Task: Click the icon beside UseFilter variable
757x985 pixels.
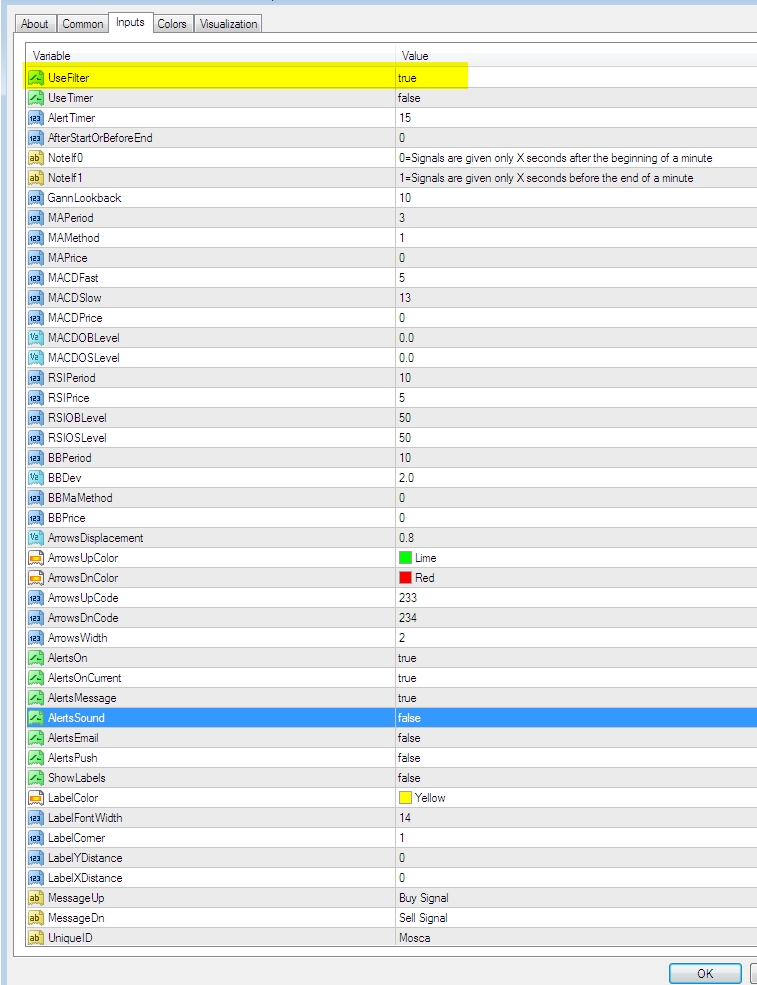Action: [x=36, y=78]
